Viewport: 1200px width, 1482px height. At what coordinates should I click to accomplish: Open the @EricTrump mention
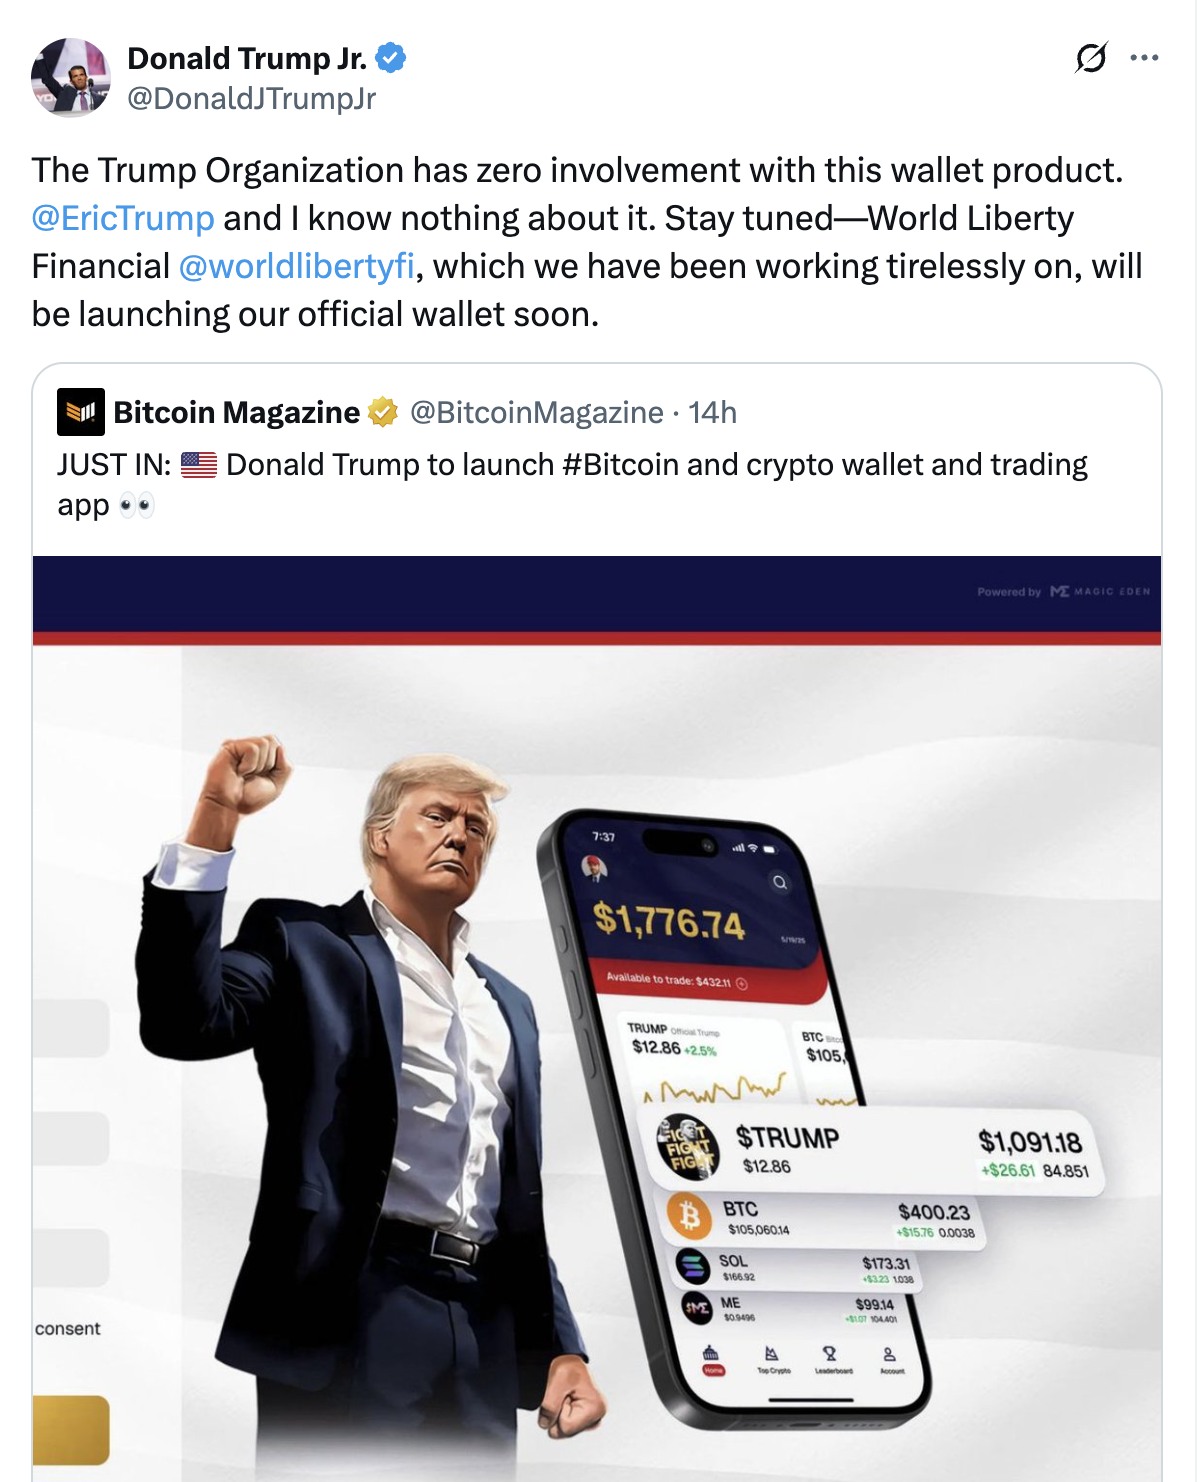click(123, 218)
